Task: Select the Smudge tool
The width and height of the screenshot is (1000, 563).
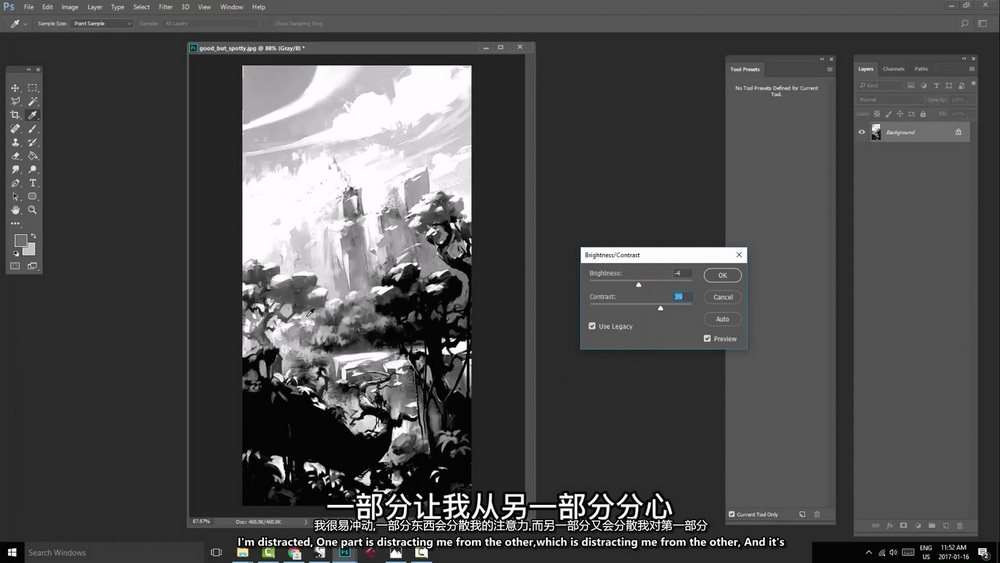Action: (15, 170)
